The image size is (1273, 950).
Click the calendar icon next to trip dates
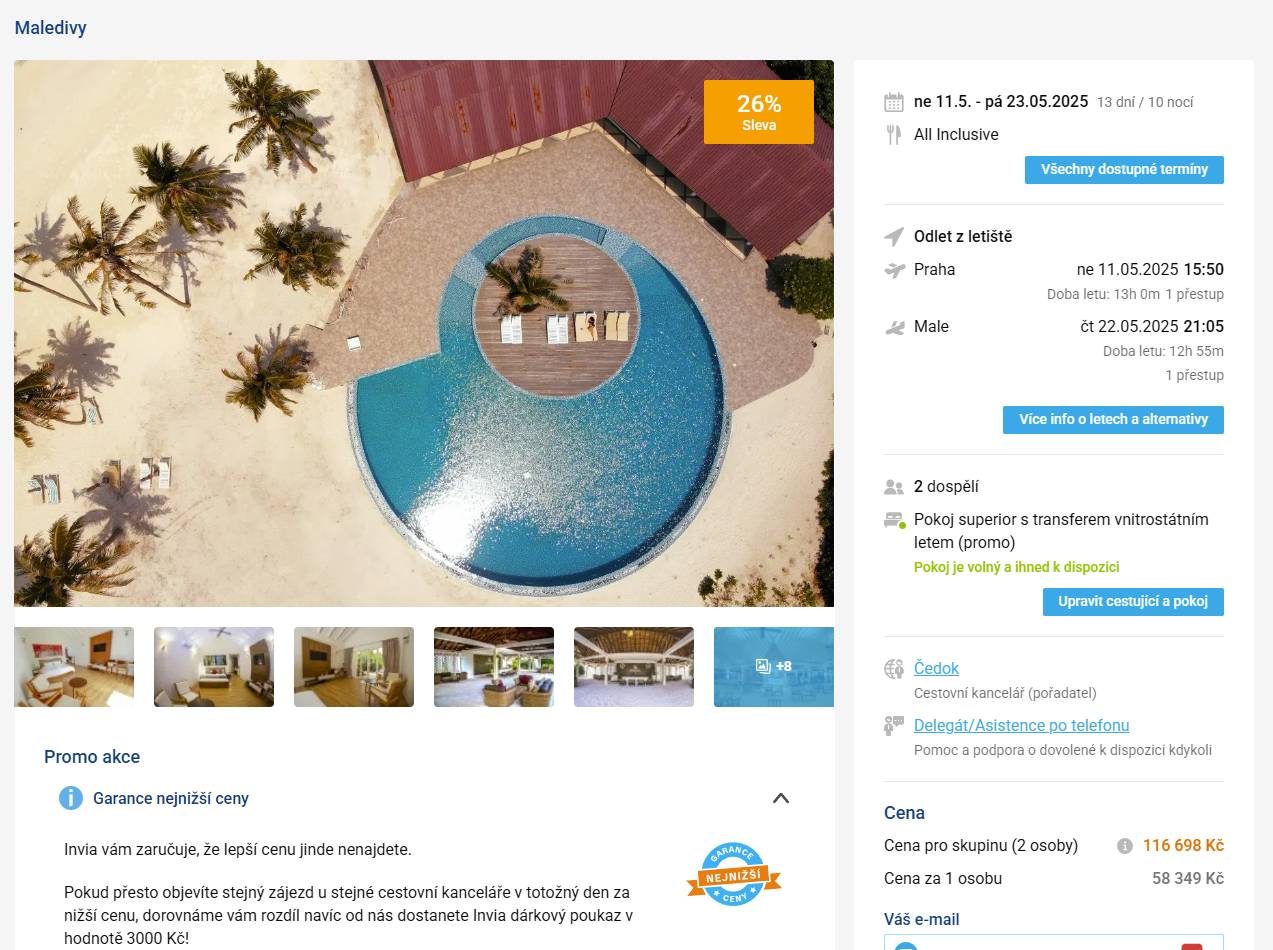click(894, 102)
